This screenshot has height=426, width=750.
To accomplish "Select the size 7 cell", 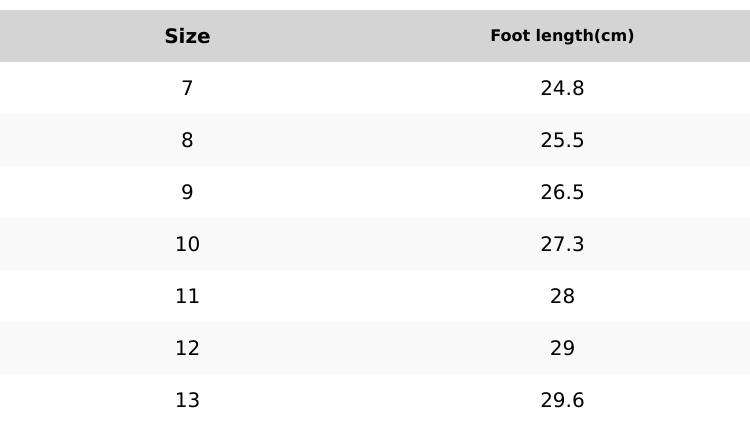I will (187, 88).
